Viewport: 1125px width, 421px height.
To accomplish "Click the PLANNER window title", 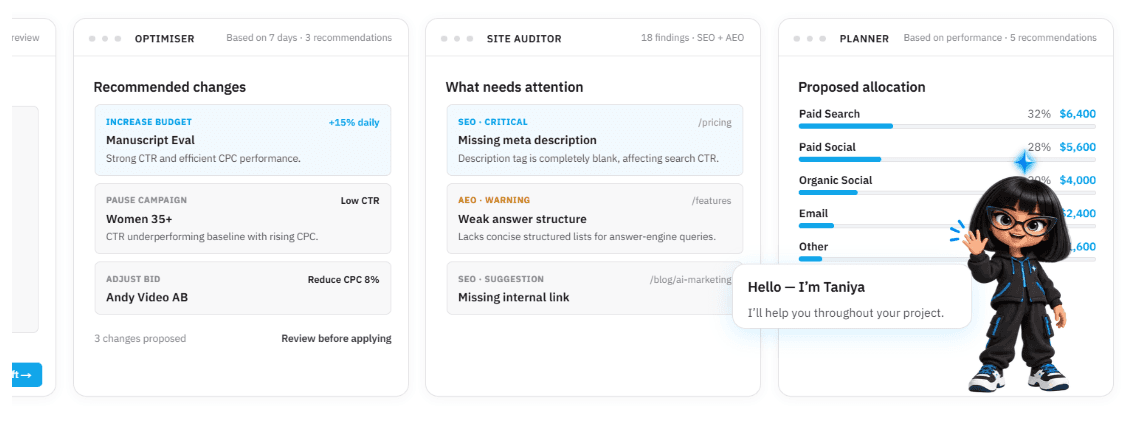I will [864, 39].
